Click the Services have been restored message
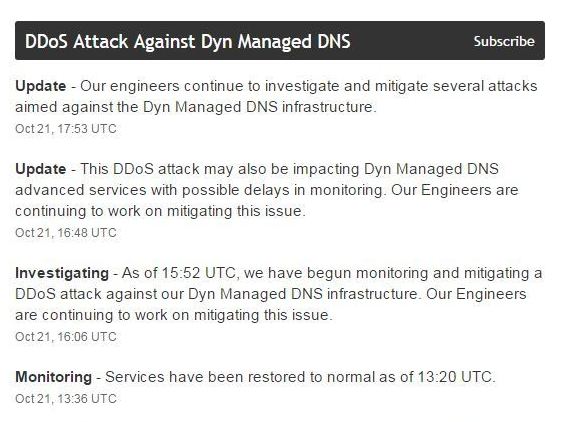563x422 pixels. click(x=300, y=377)
